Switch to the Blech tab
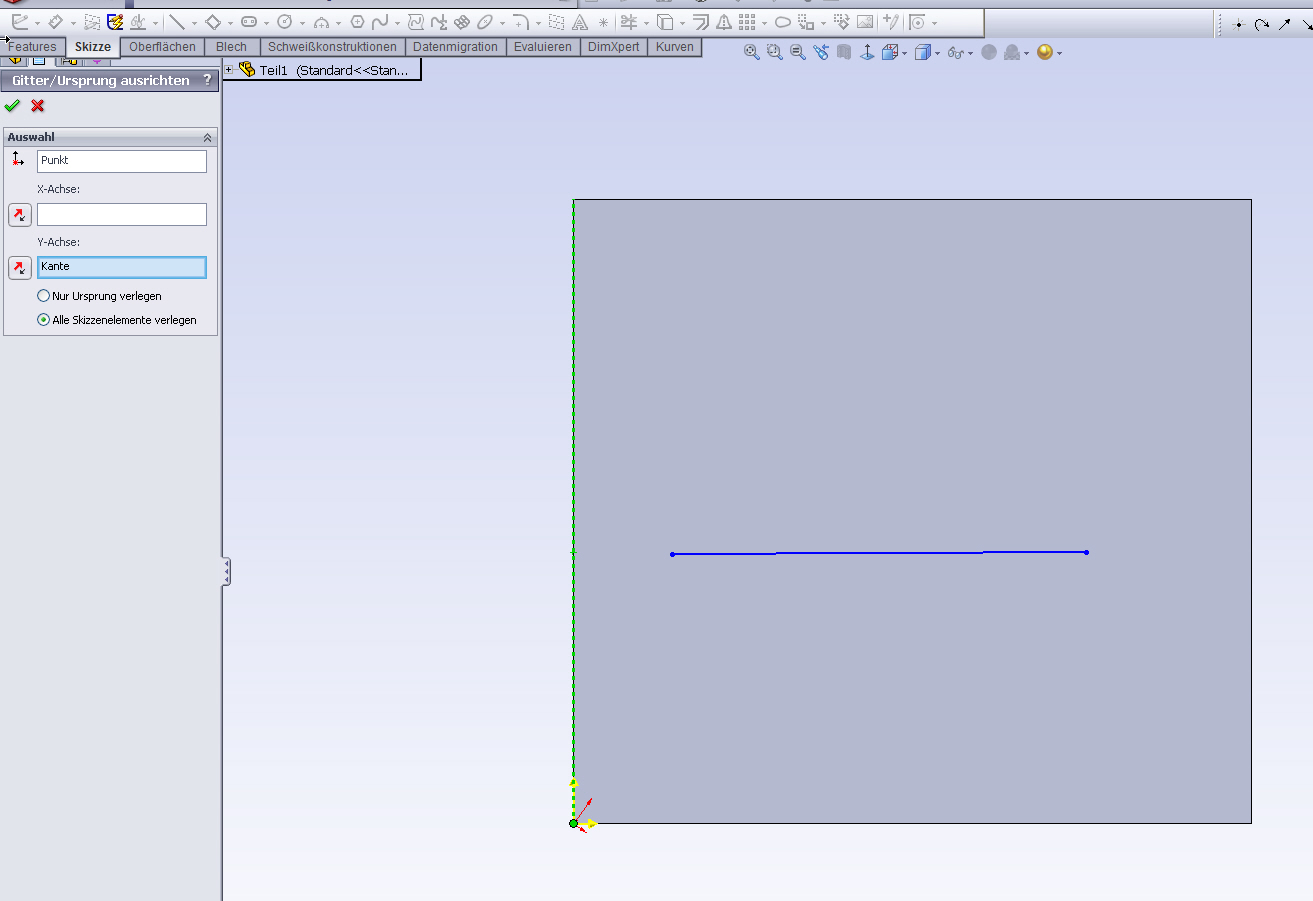 point(232,47)
